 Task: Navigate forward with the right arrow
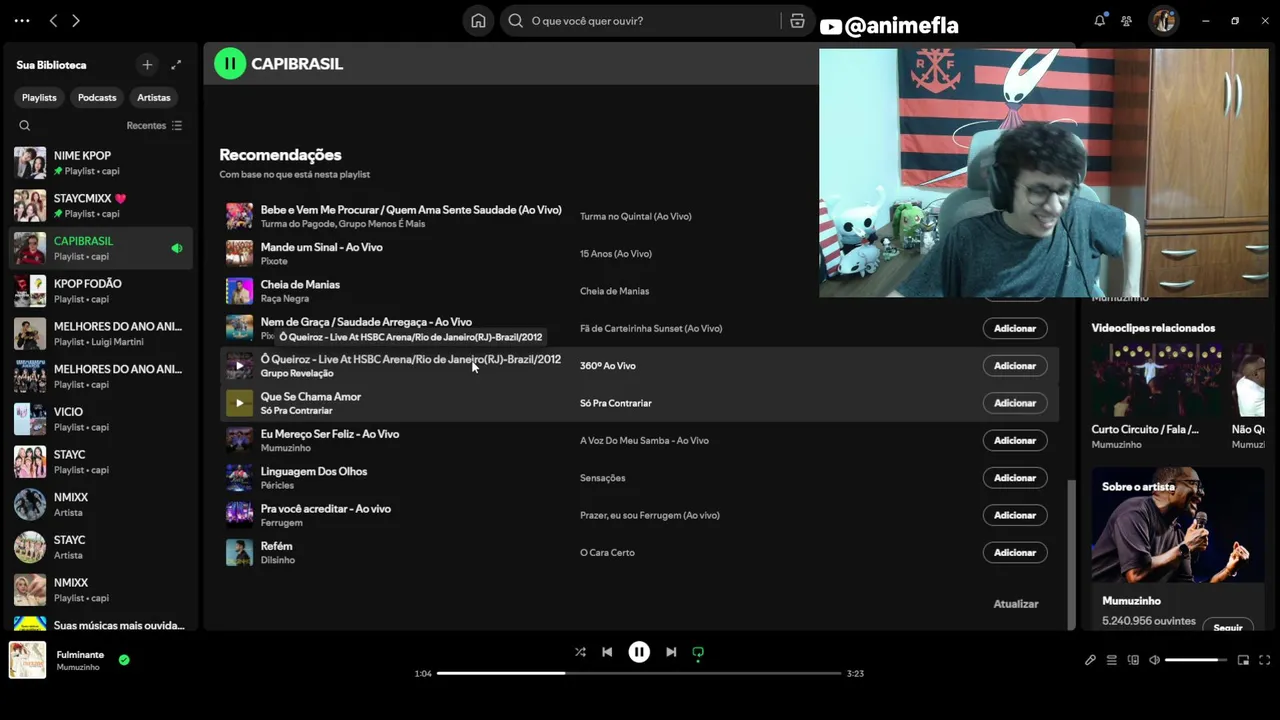[x=76, y=21]
